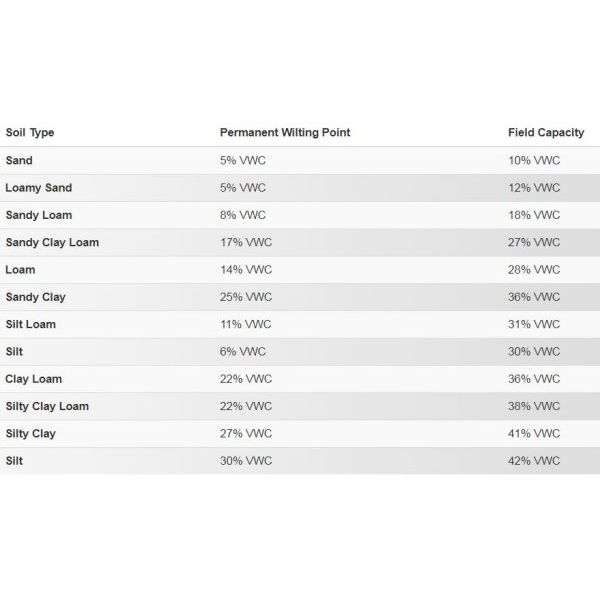Click the Soil Type column header
Viewport: 600px width, 600px height.
[30, 132]
